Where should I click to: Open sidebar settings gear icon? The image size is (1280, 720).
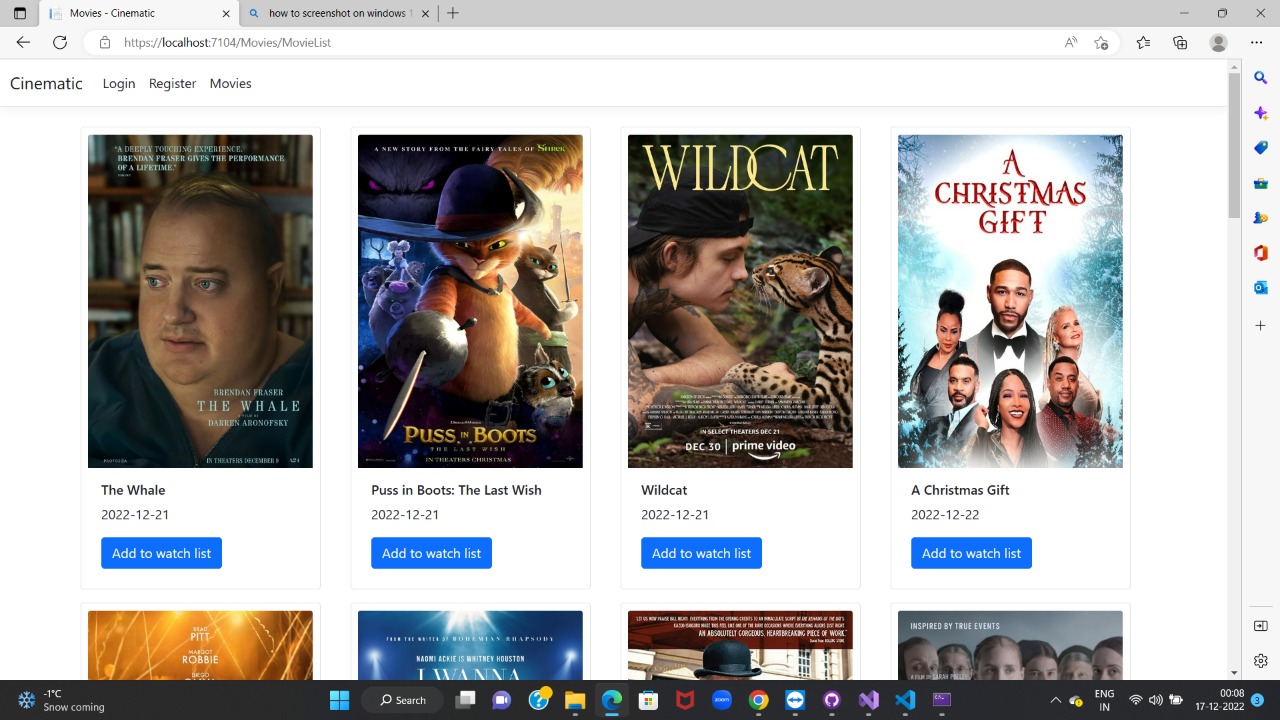coord(1260,661)
